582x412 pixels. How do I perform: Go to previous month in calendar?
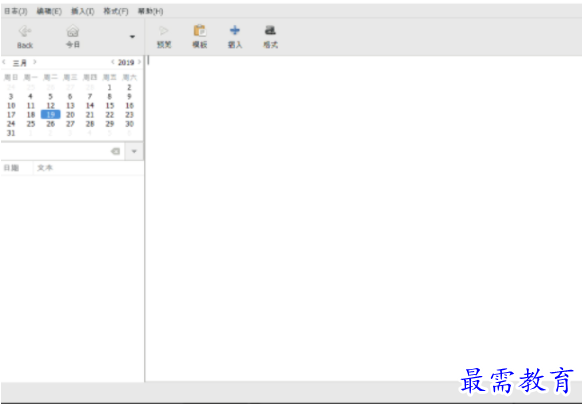click(4, 62)
